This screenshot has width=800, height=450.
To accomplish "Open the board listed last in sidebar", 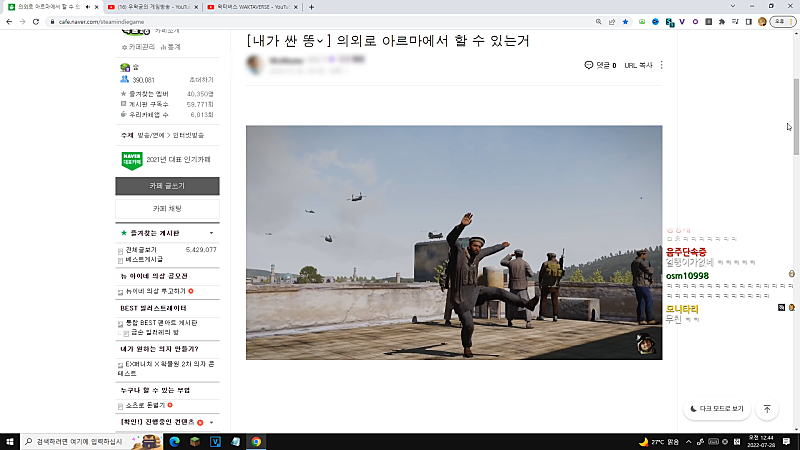I will 145,405.
